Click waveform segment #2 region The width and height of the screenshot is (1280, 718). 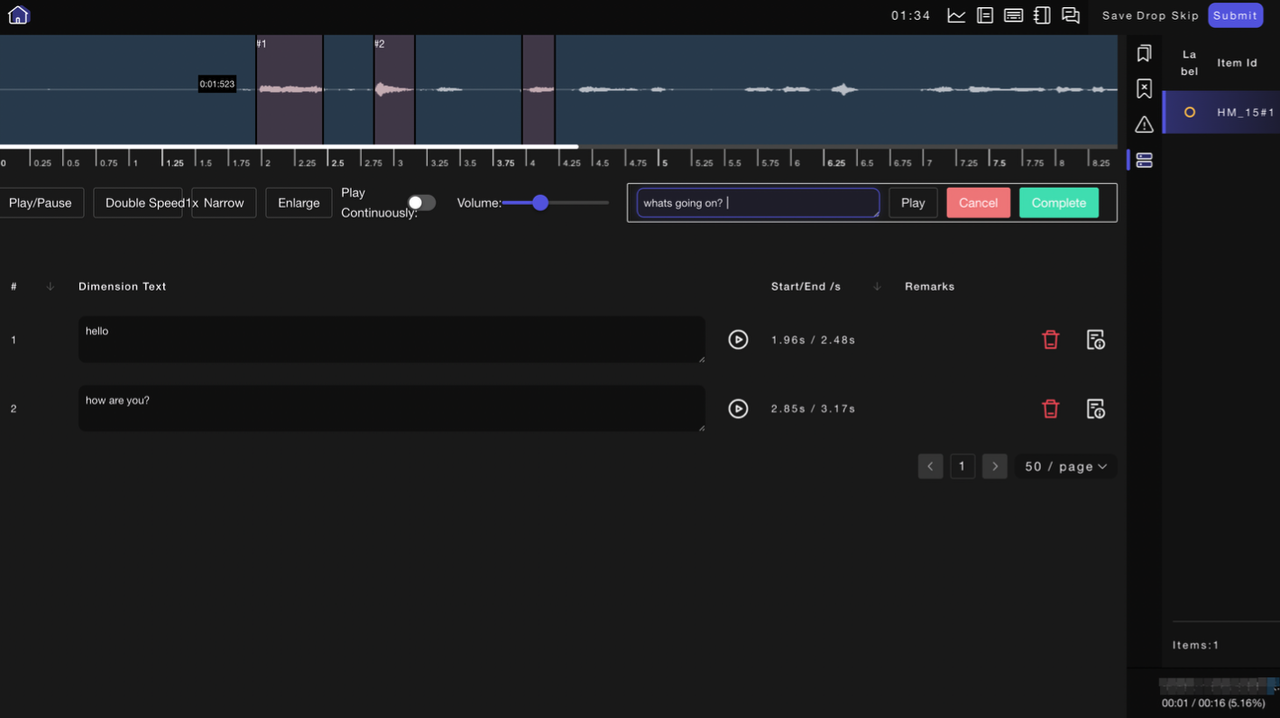[394, 90]
